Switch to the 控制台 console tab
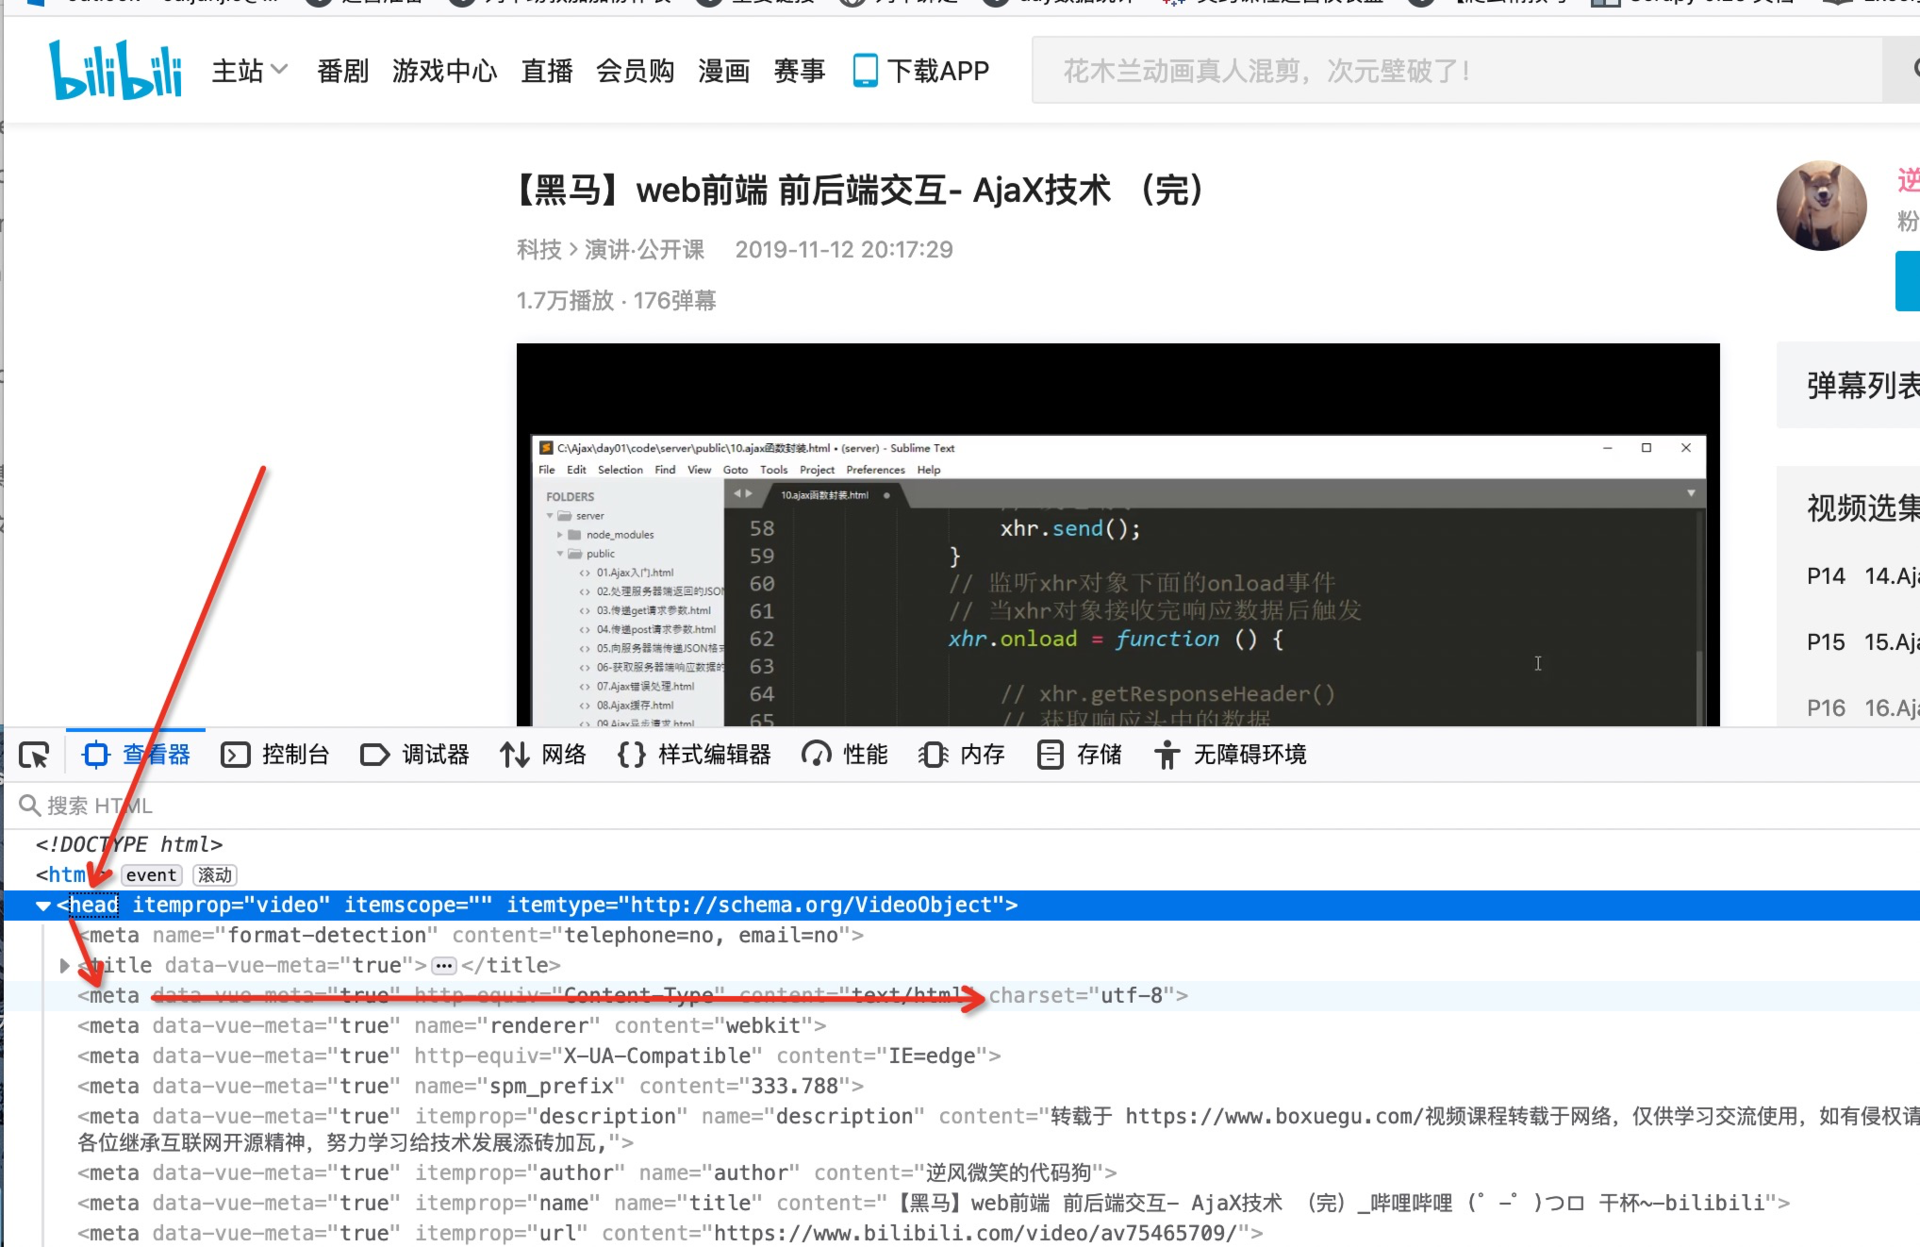This screenshot has height=1247, width=1920. 275,755
